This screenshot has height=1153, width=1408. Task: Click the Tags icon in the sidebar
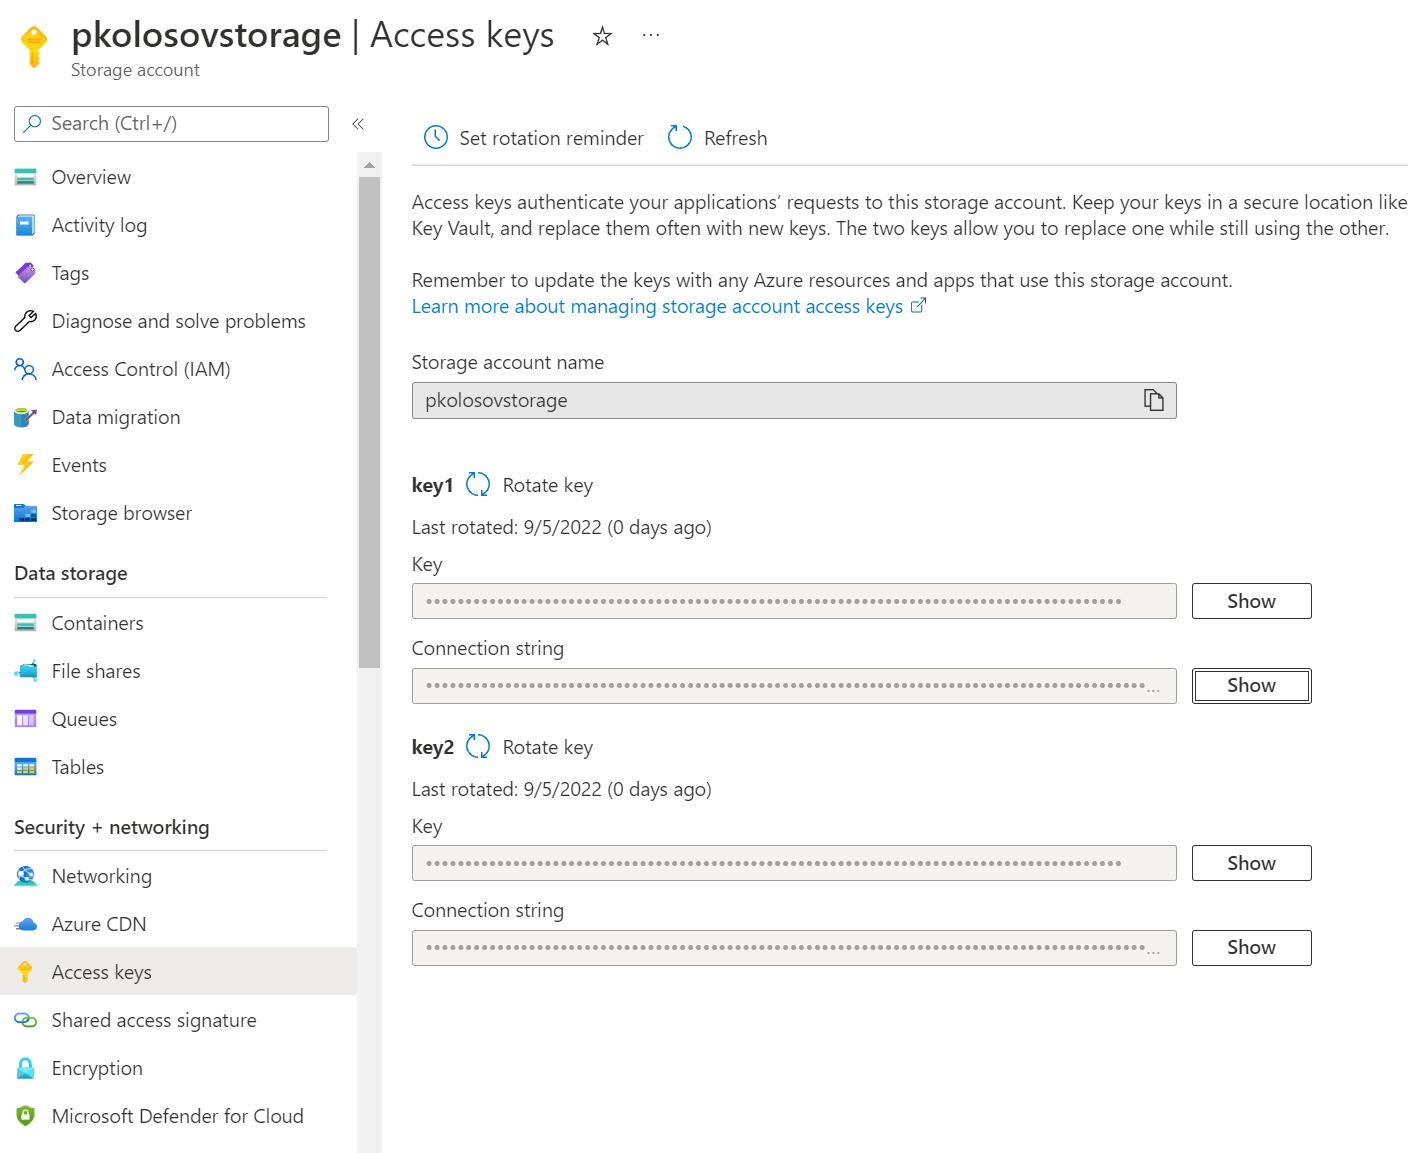[x=26, y=273]
